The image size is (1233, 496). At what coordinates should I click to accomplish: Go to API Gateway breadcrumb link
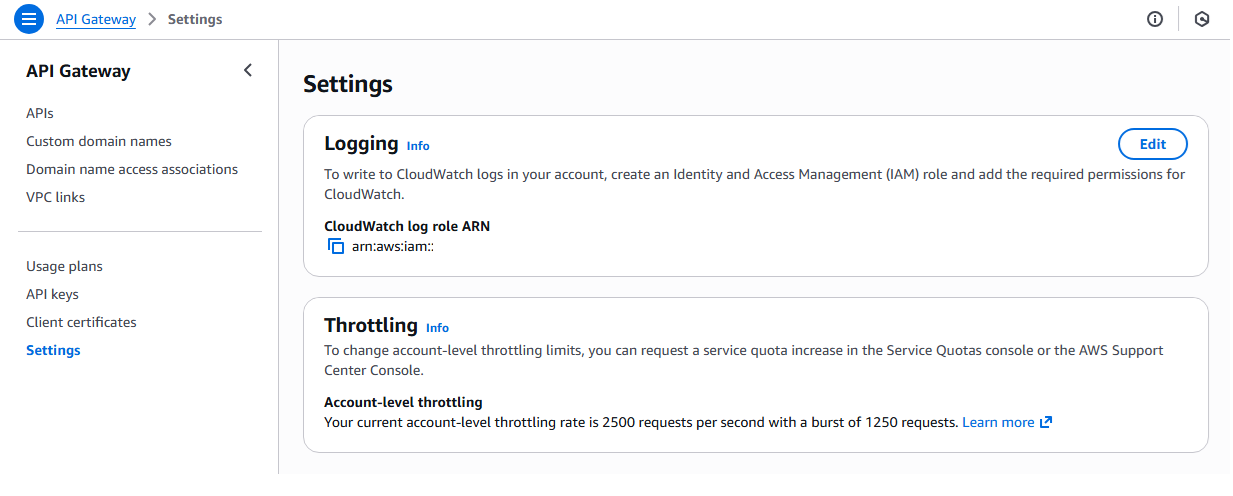pos(96,19)
